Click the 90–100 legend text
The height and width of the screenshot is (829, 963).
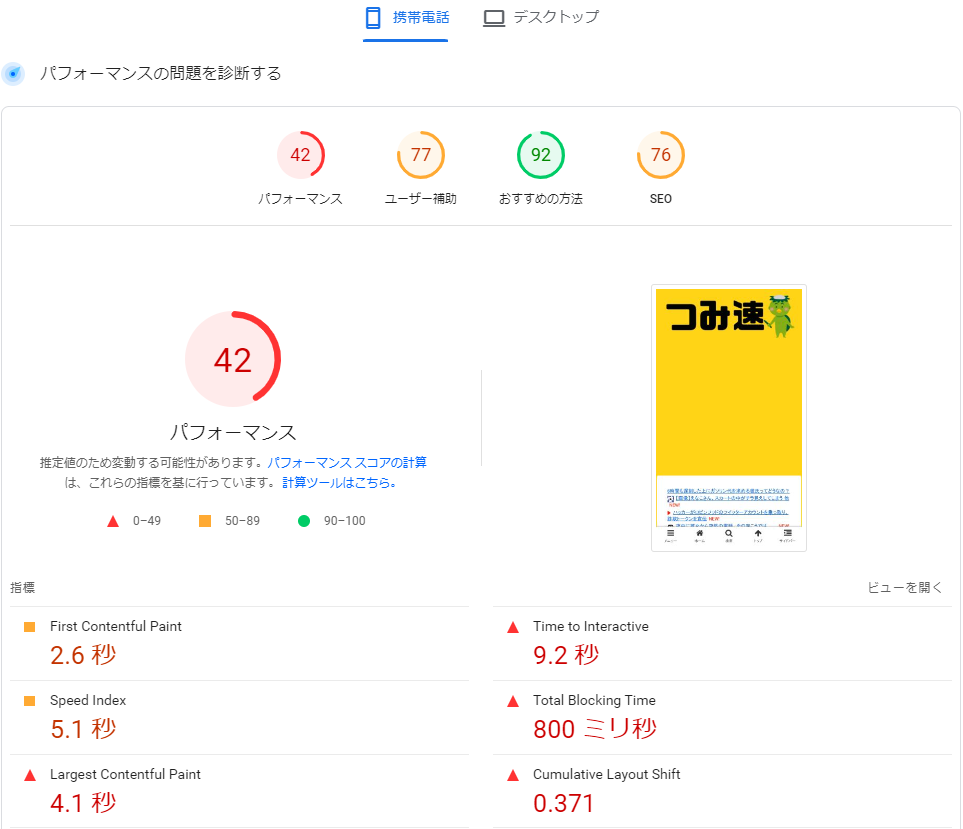345,521
